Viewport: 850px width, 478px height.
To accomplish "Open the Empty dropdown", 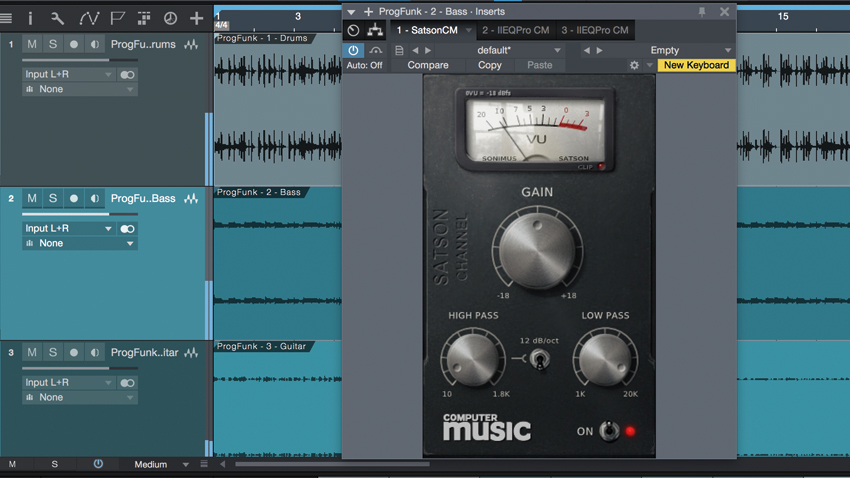I will pyautogui.click(x=670, y=50).
